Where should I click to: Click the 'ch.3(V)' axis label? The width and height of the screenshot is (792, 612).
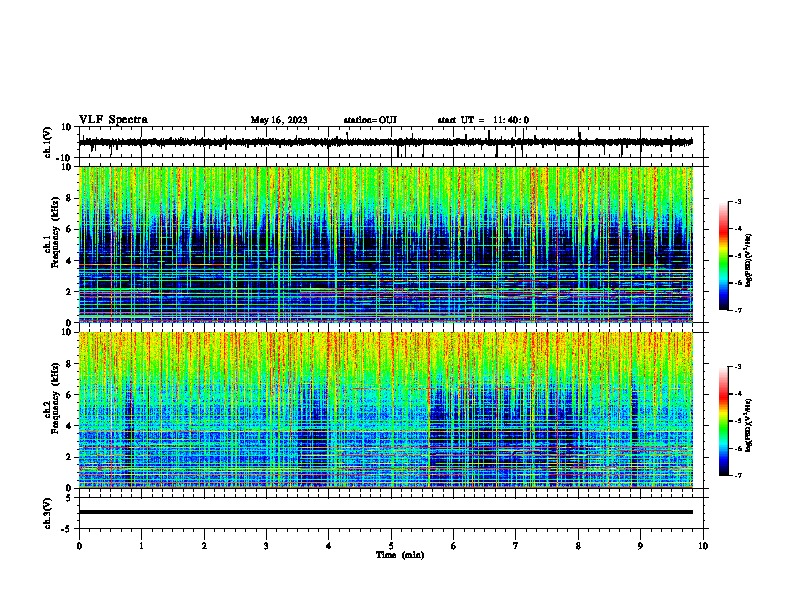(48, 514)
